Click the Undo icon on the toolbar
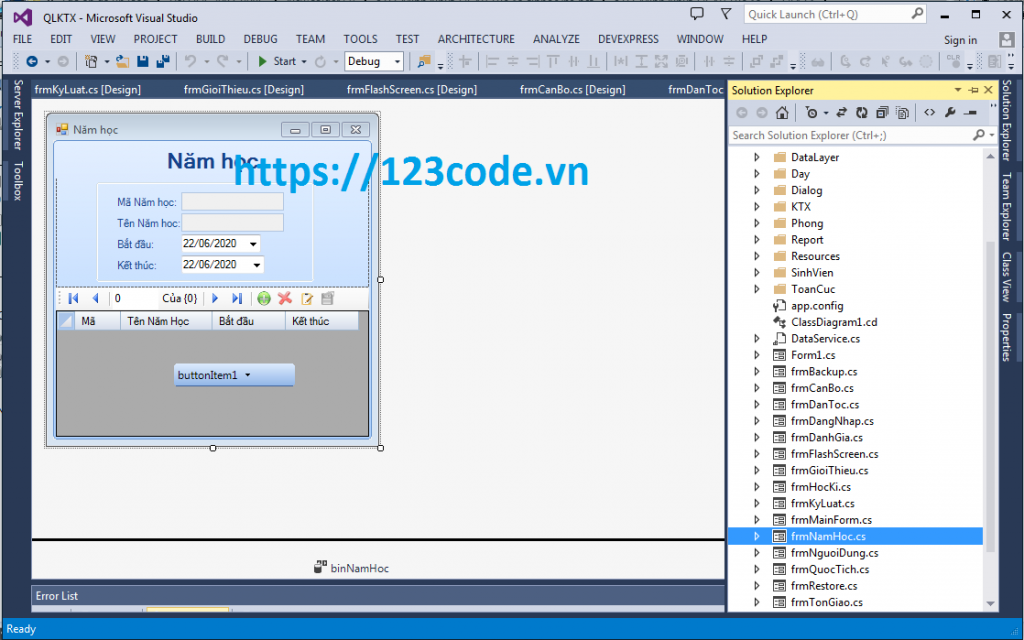Image resolution: width=1024 pixels, height=640 pixels. [x=190, y=60]
